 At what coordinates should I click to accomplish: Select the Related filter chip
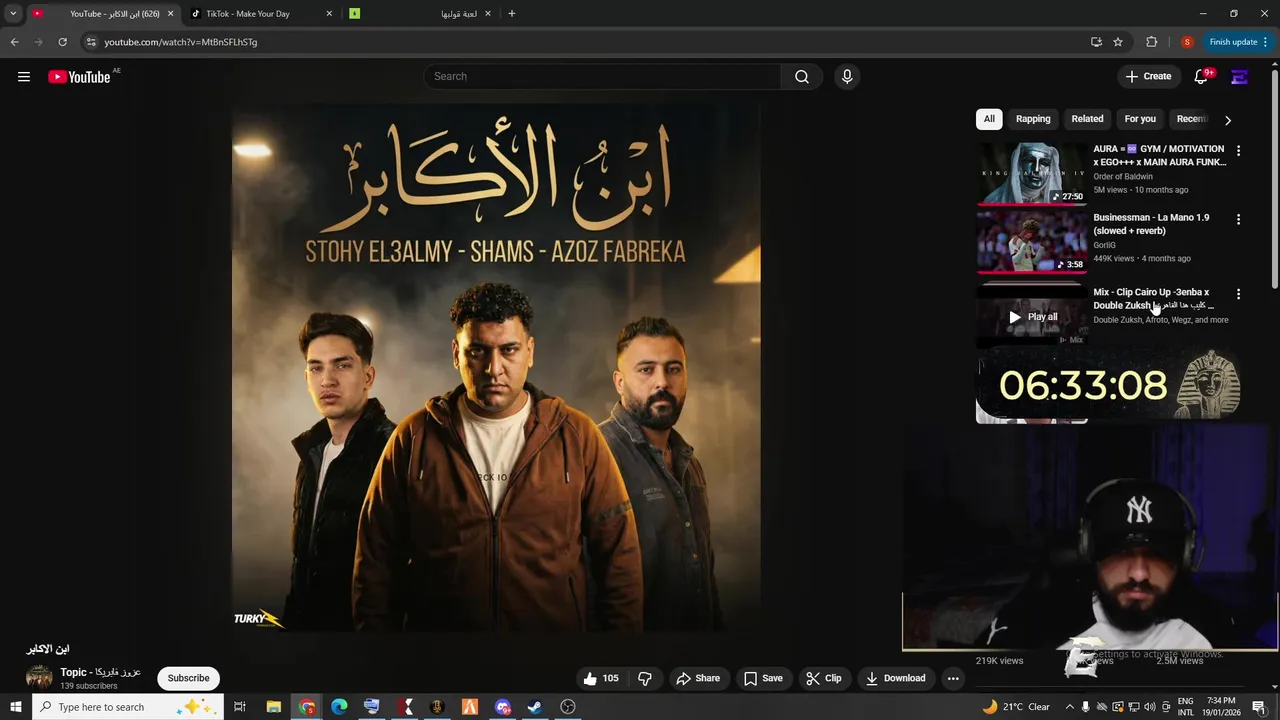(x=1087, y=119)
